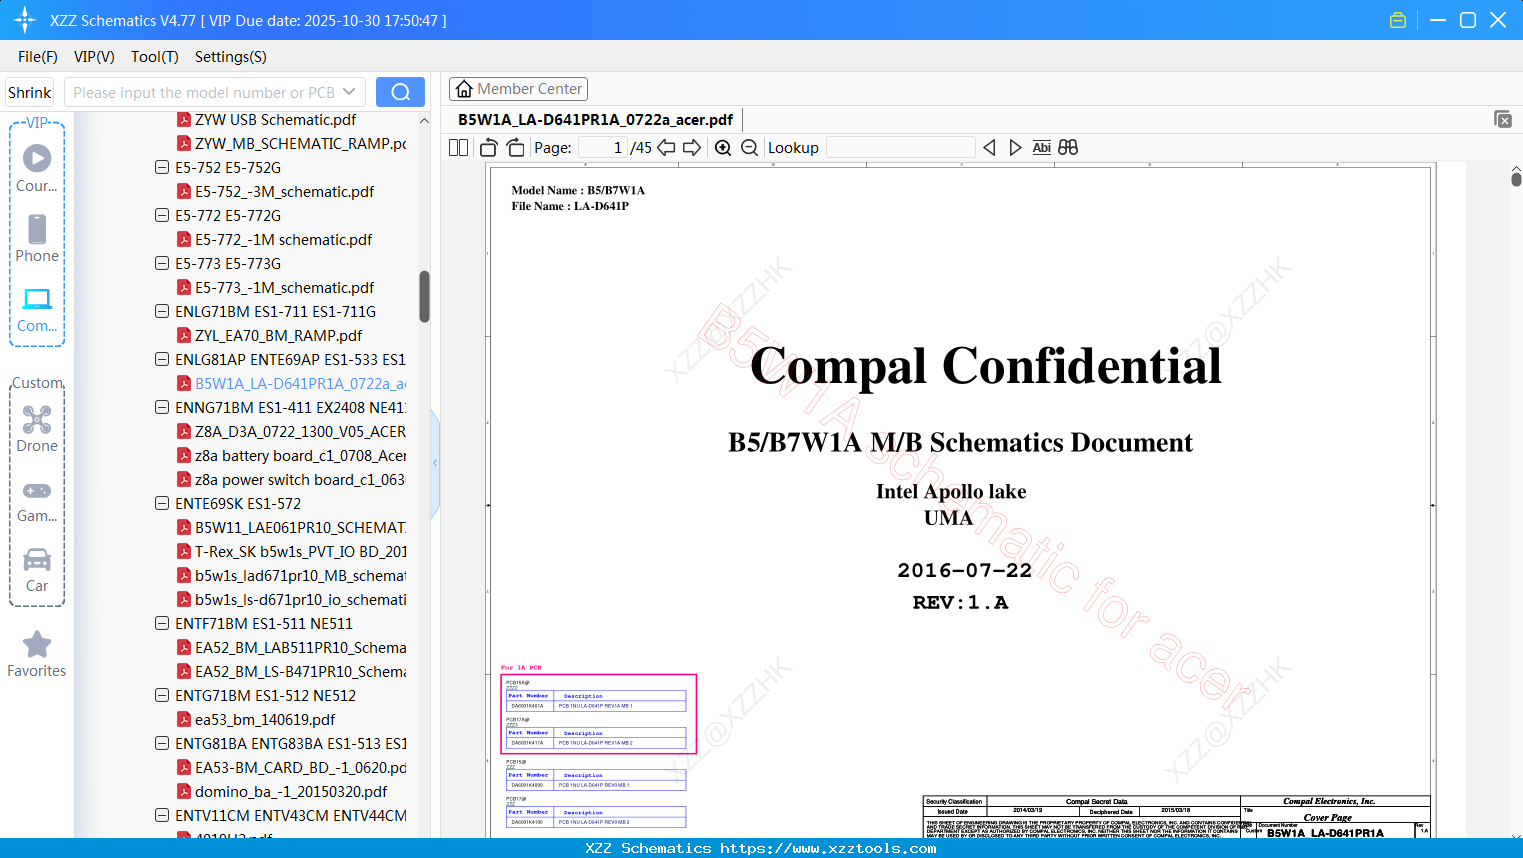Click the XZZ Schematics app logo

(x=25, y=20)
